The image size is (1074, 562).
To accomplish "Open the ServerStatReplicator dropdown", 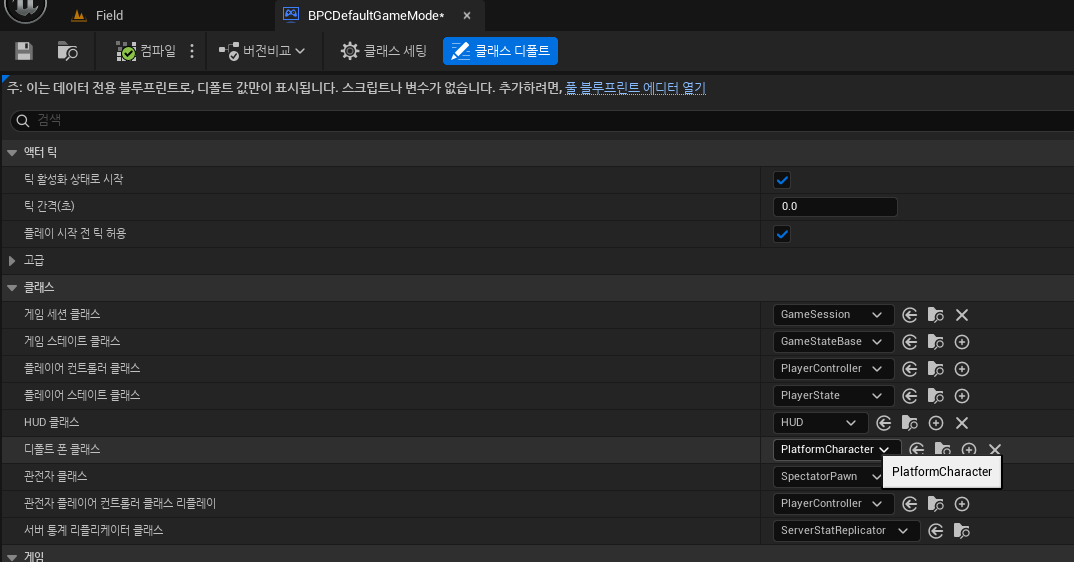I will (x=846, y=530).
